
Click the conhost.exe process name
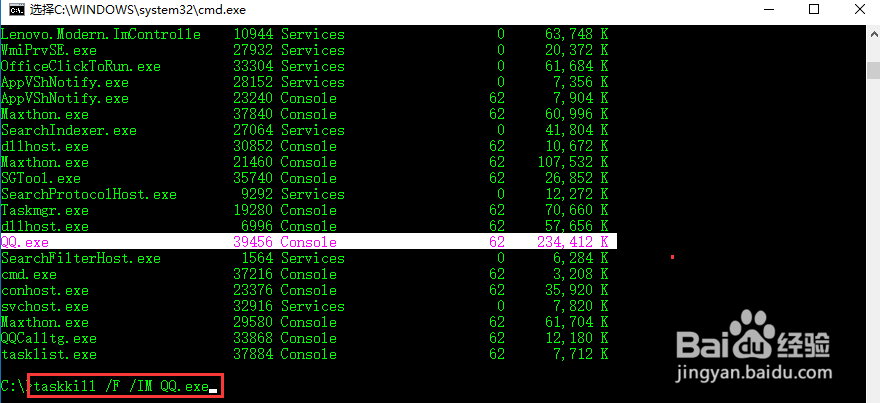pyautogui.click(x=45, y=290)
